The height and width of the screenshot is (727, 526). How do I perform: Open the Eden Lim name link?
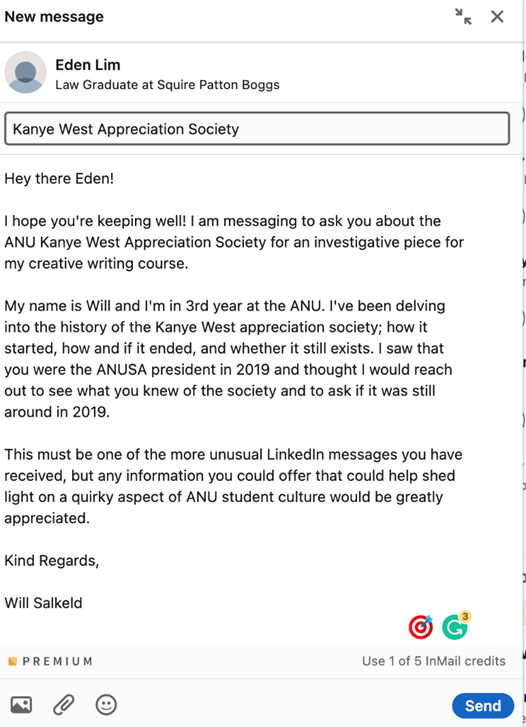point(88,65)
